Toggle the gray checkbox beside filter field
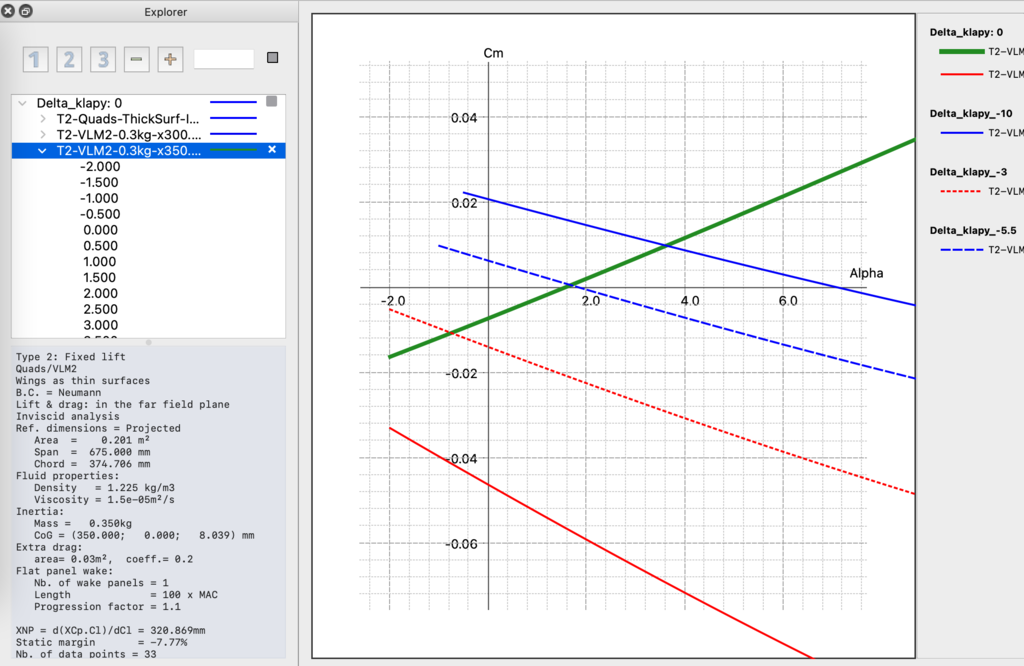1024x666 pixels. [x=272, y=59]
